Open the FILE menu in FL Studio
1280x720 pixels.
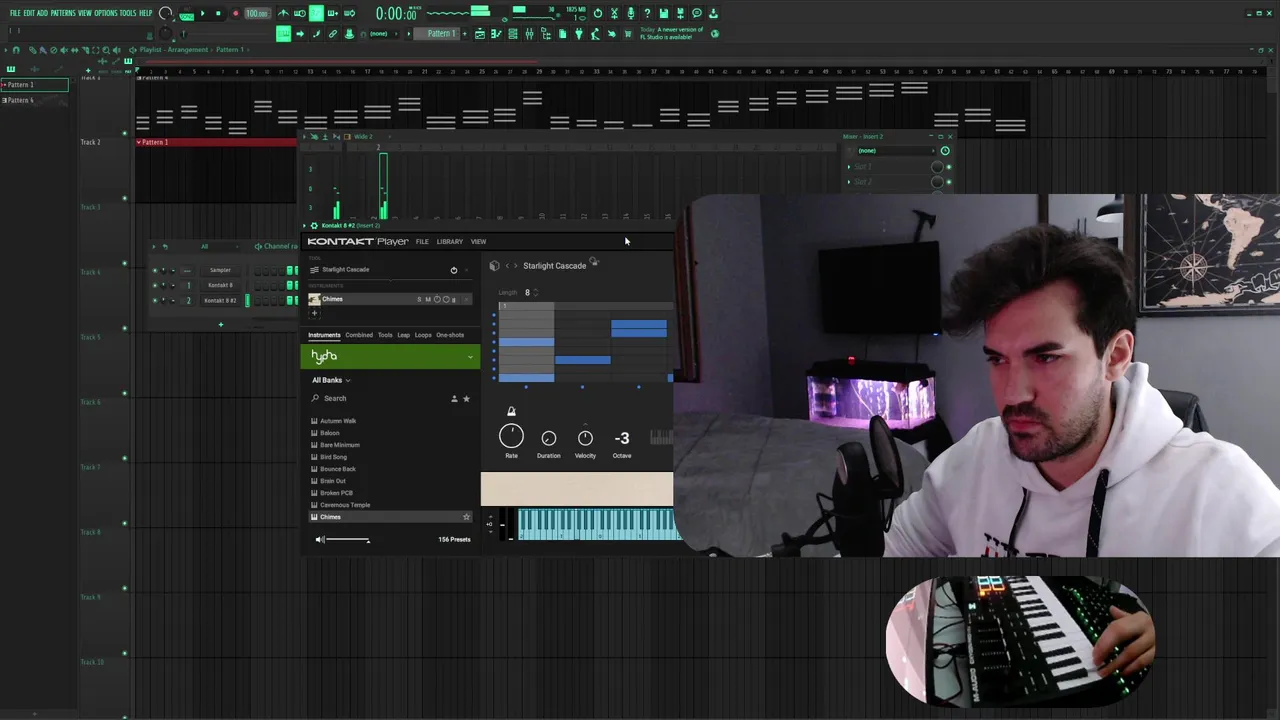pos(15,13)
